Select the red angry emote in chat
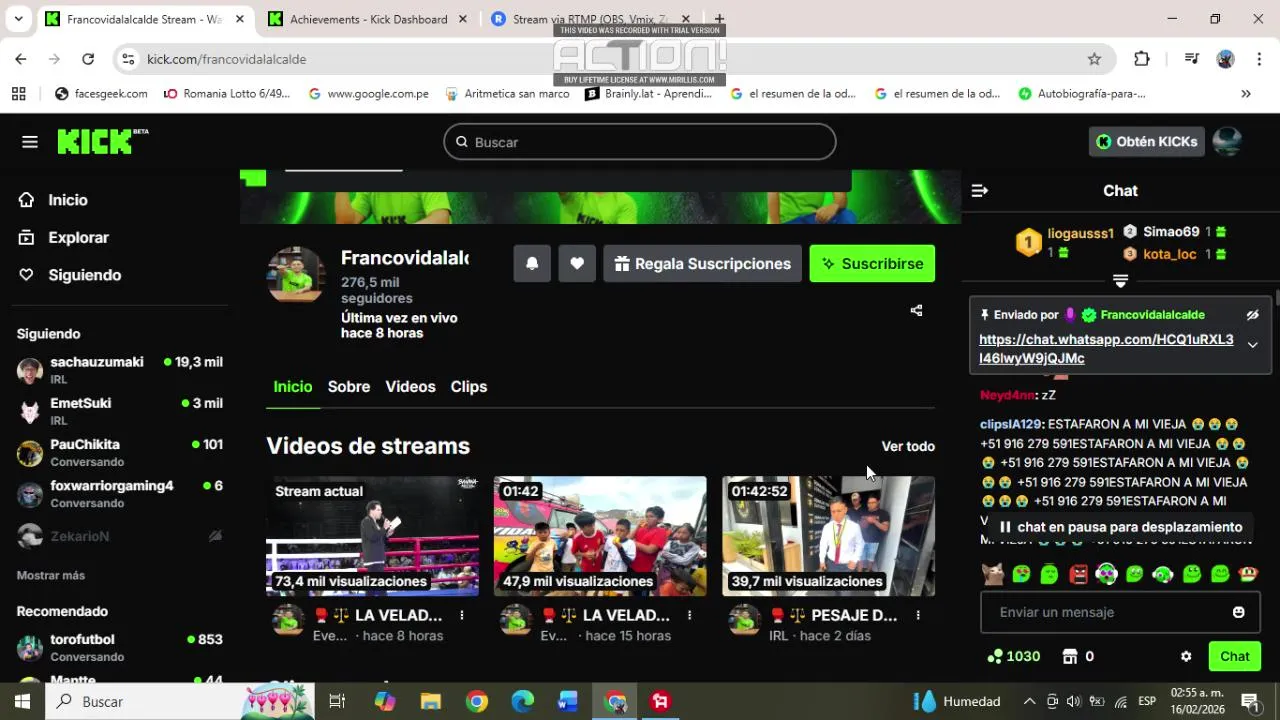This screenshot has width=1280, height=720. point(1078,574)
